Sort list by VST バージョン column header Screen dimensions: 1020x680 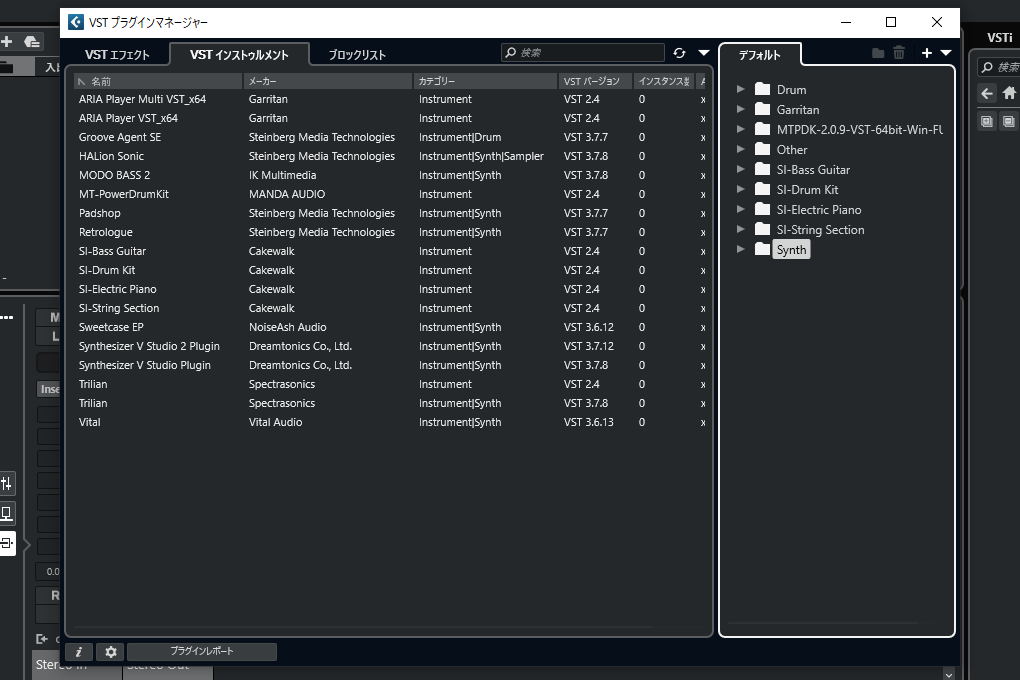(595, 81)
